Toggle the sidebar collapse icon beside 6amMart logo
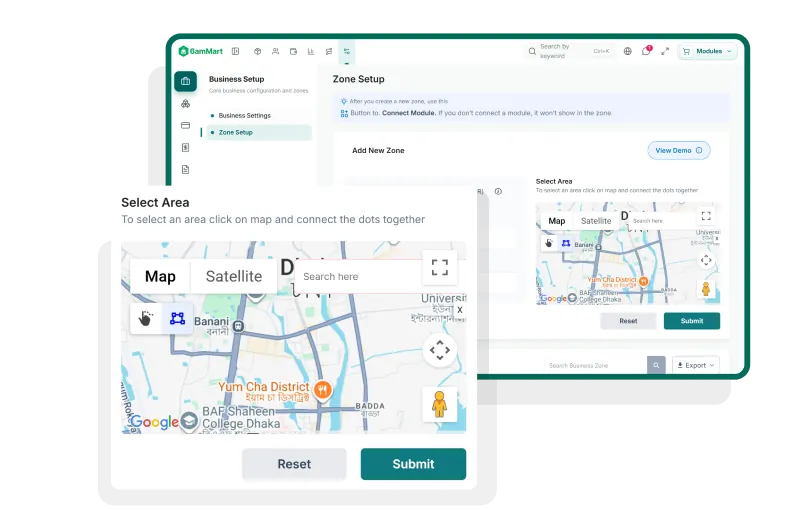This screenshot has width=791, height=510. click(236, 51)
